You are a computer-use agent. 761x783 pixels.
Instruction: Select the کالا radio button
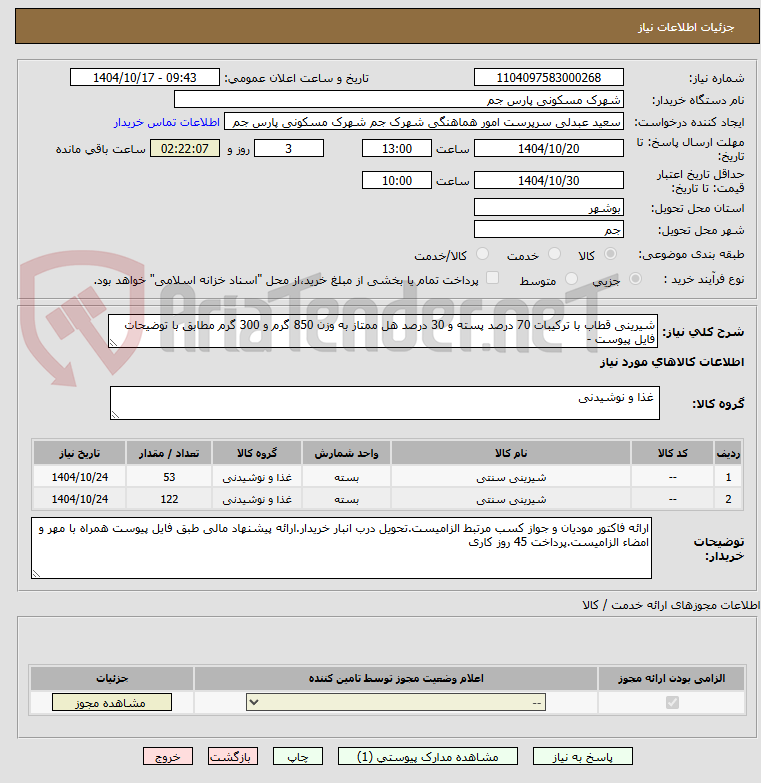tap(610, 254)
